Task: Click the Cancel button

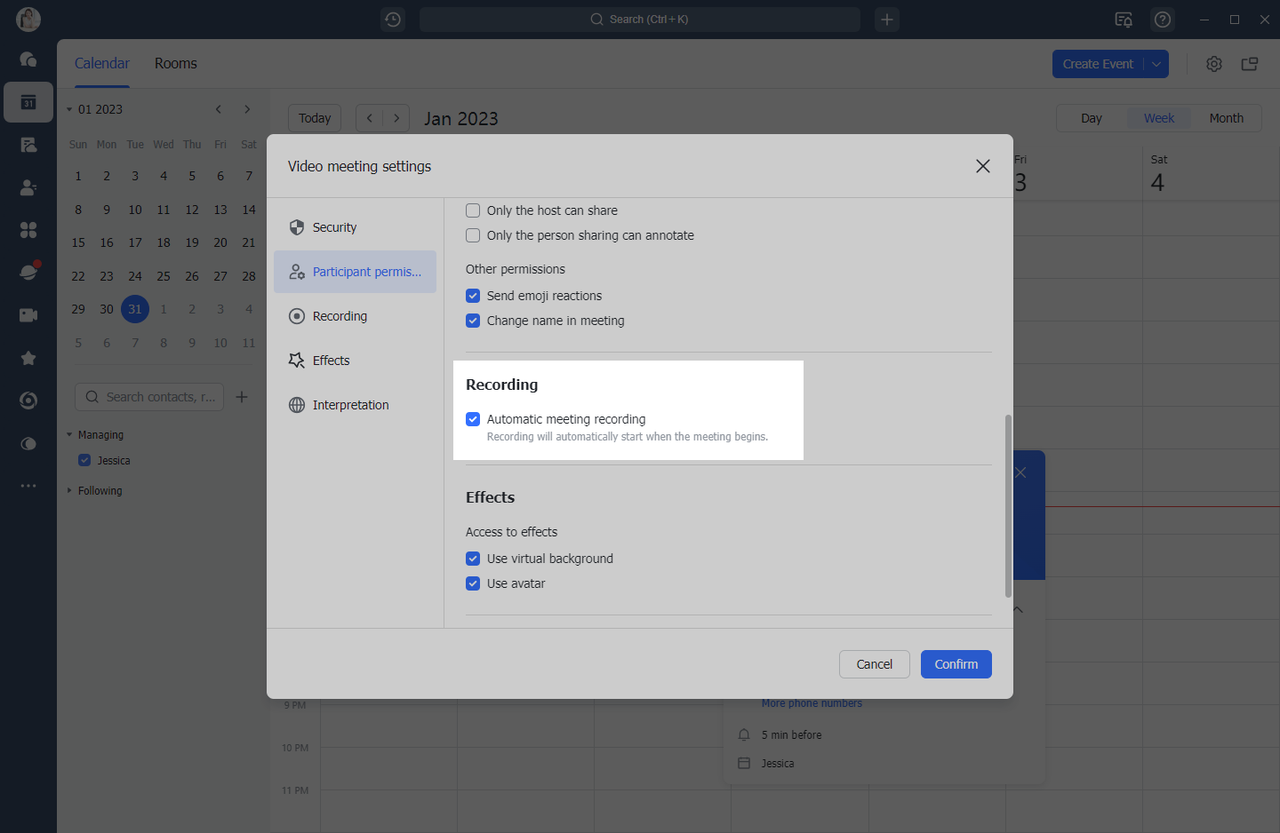Action: click(x=874, y=664)
